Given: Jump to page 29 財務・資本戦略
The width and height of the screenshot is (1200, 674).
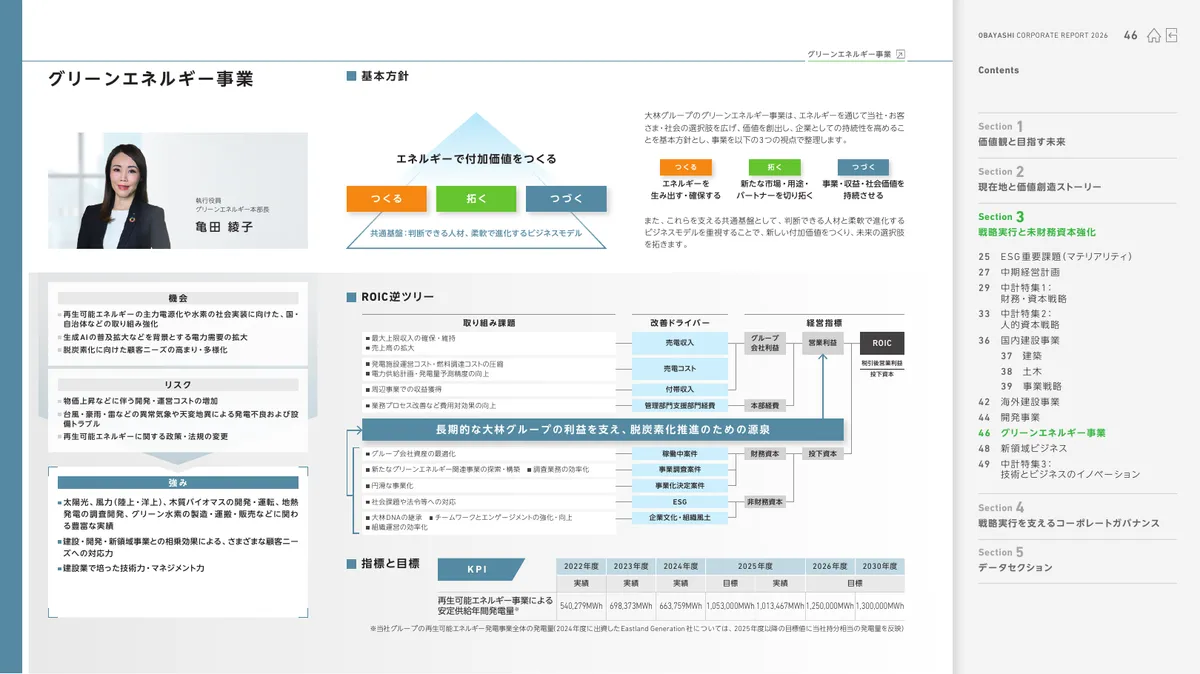Looking at the screenshot, I should [x=1022, y=293].
